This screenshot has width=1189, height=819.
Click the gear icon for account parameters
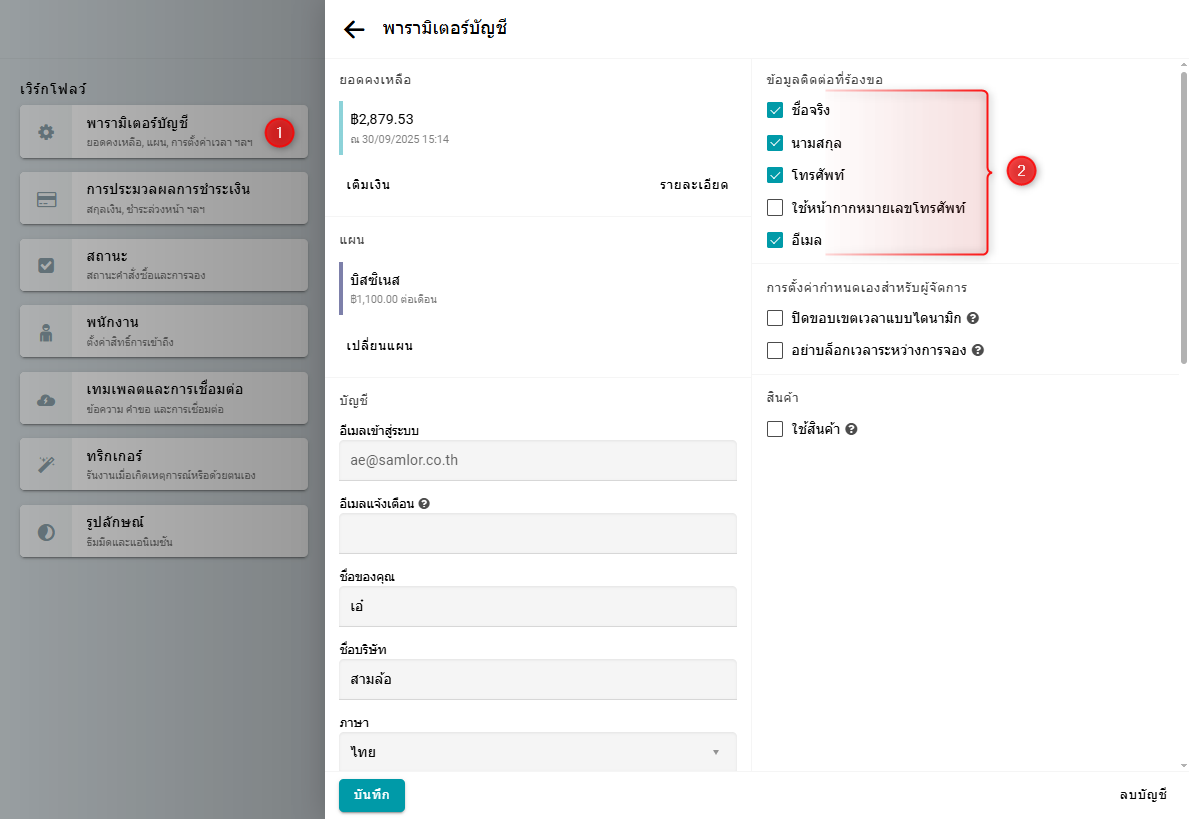tap(46, 132)
